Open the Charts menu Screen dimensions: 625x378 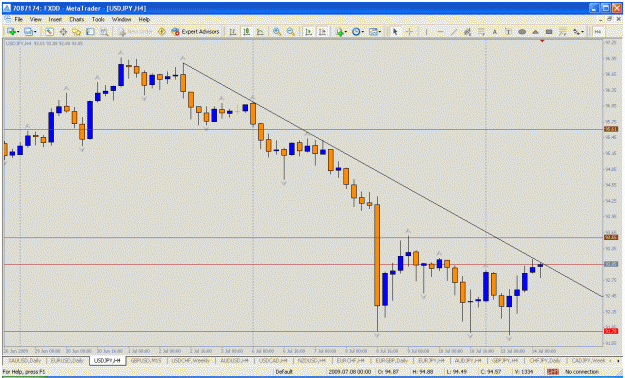[x=77, y=19]
